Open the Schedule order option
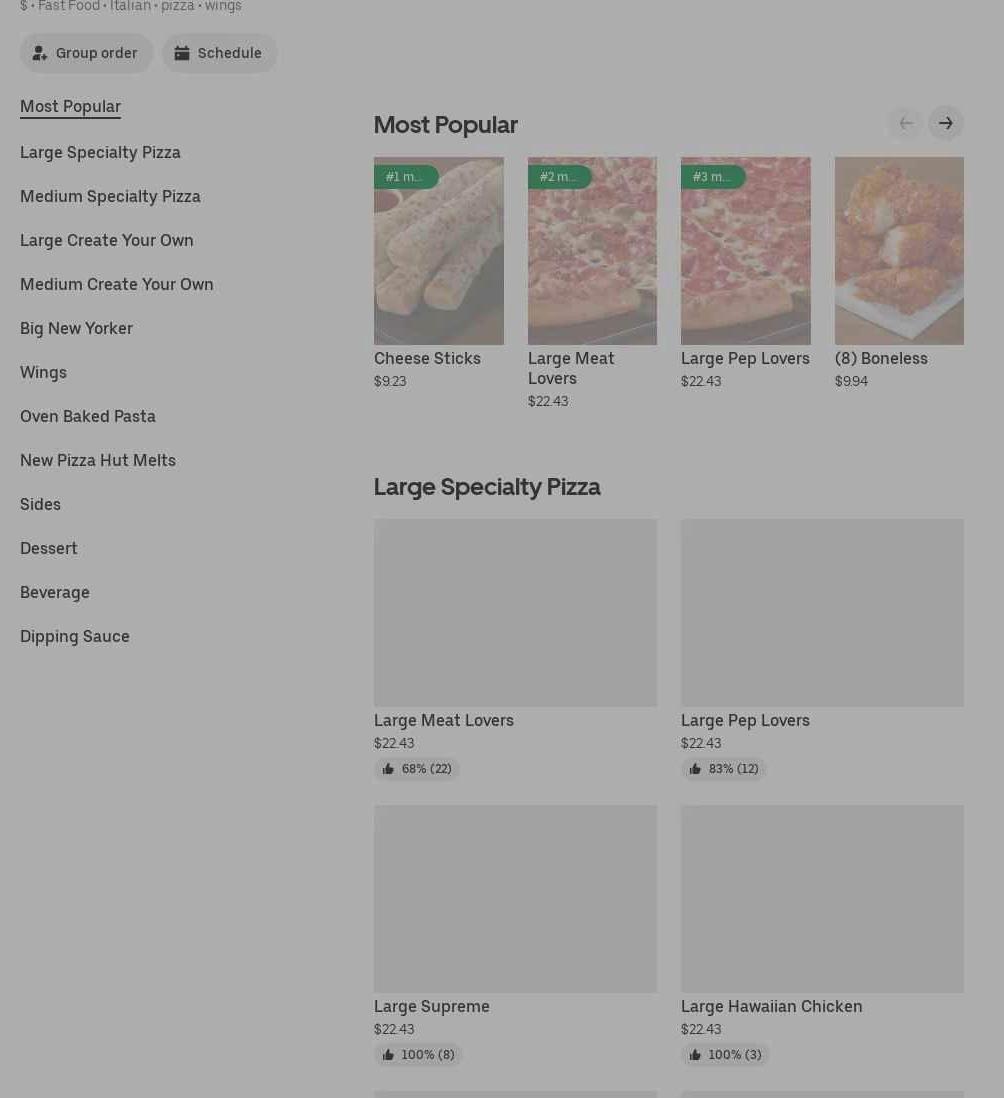 [219, 53]
